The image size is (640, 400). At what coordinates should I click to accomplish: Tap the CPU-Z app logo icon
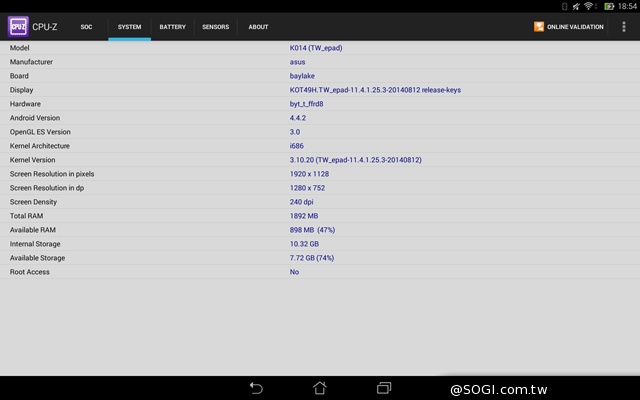click(x=18, y=27)
